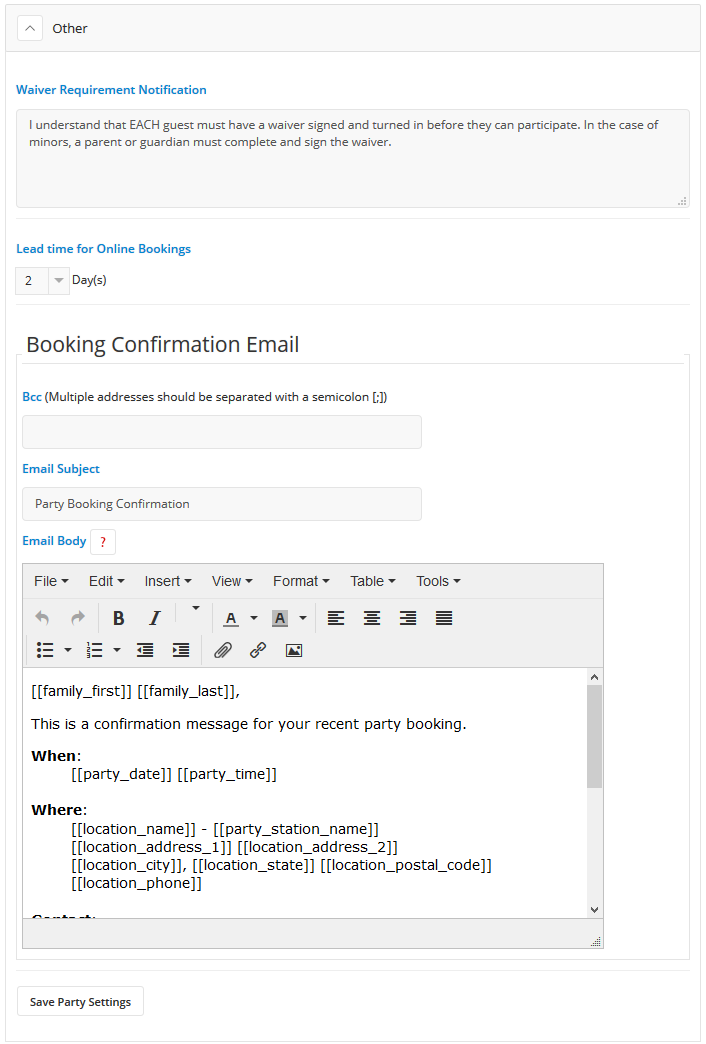706x1044 pixels.
Task: Click the paperclip attachment icon
Action: coord(222,650)
